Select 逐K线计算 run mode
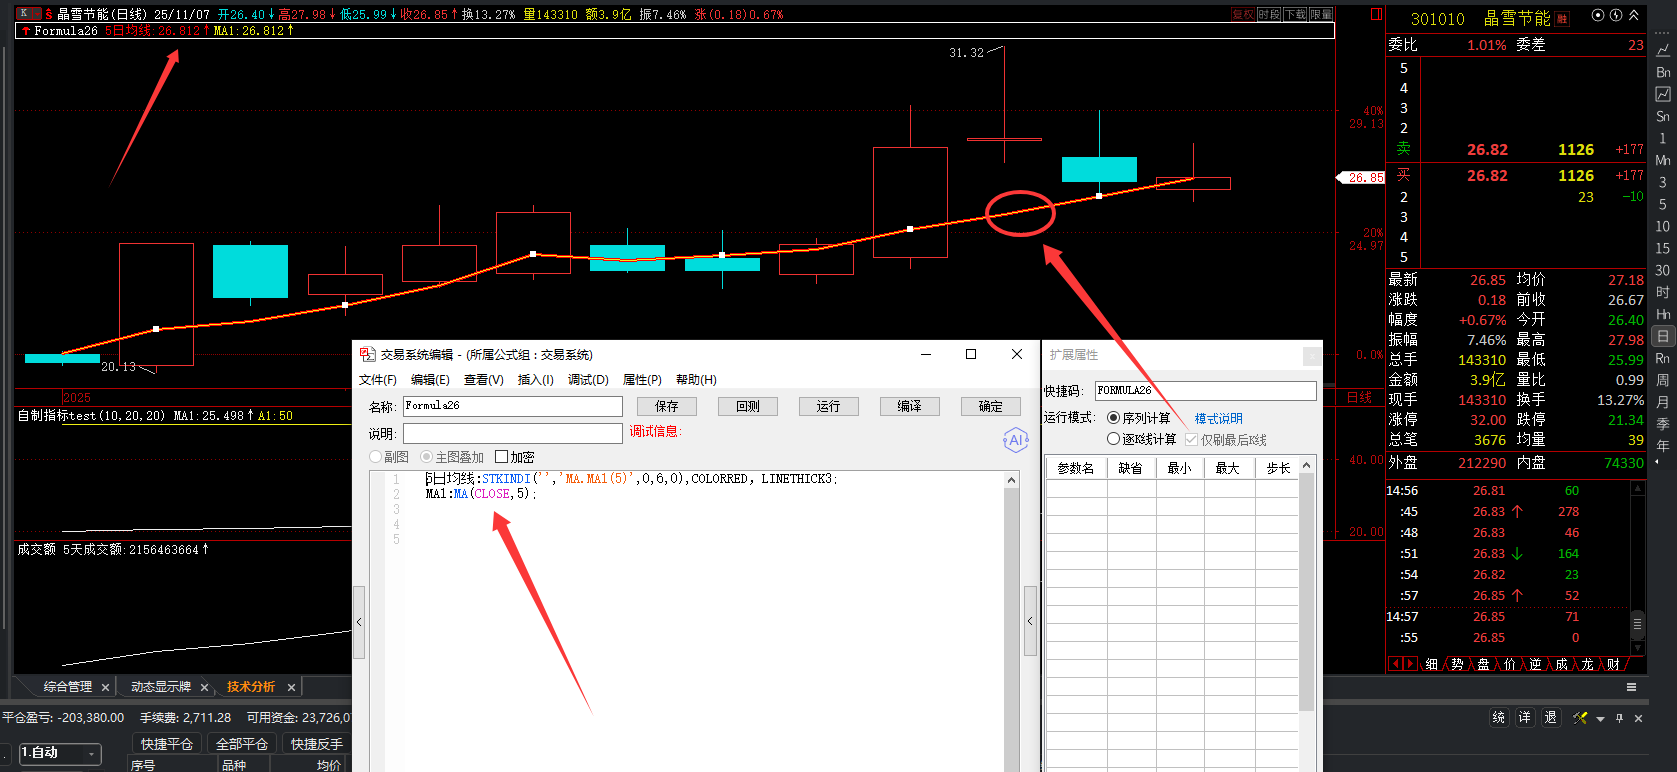 pyautogui.click(x=1113, y=439)
